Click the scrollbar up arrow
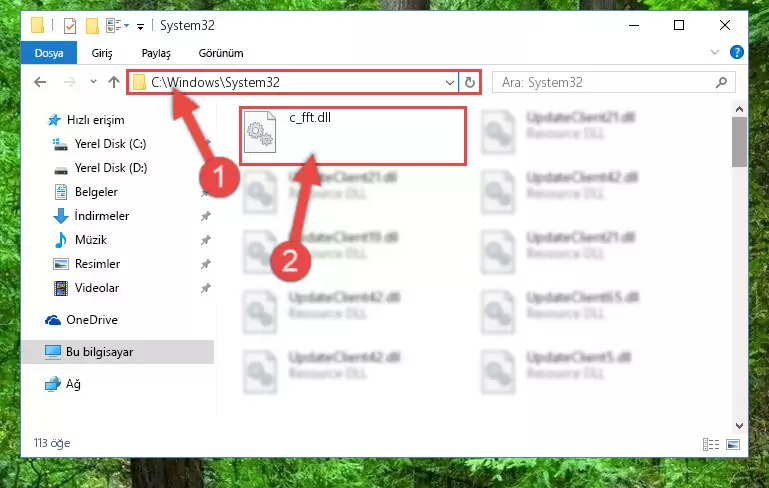 739,109
